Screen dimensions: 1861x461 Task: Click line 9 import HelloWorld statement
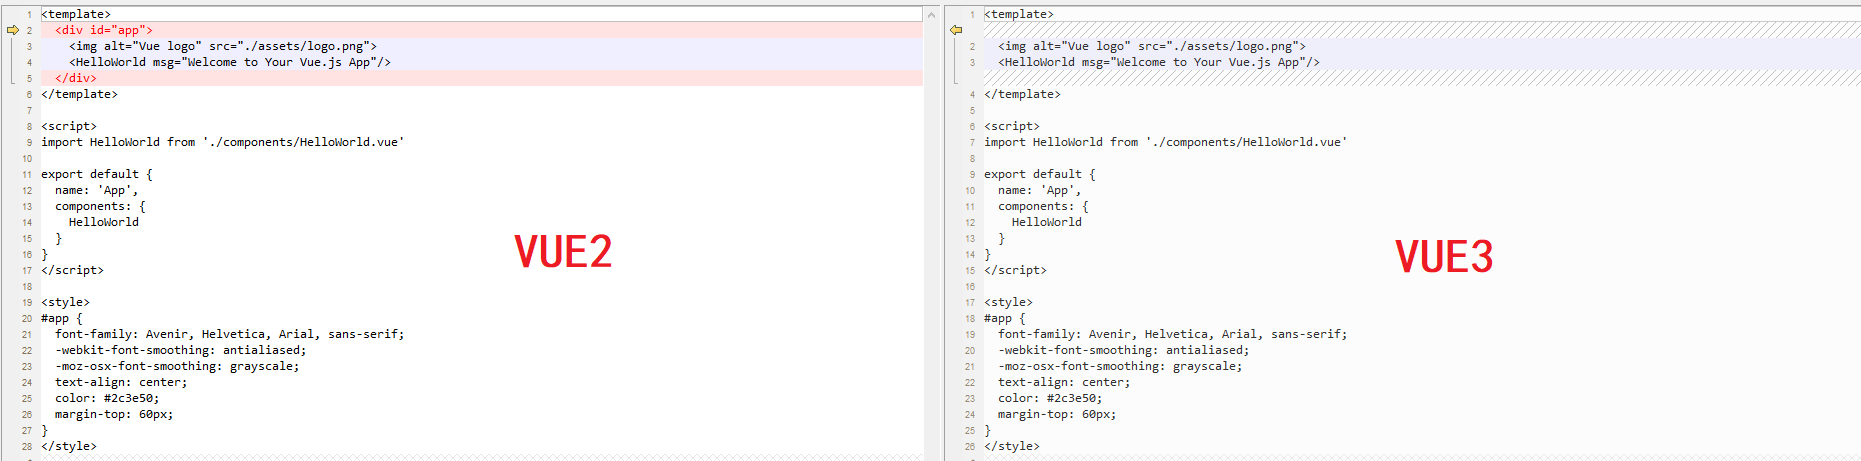pos(223,142)
